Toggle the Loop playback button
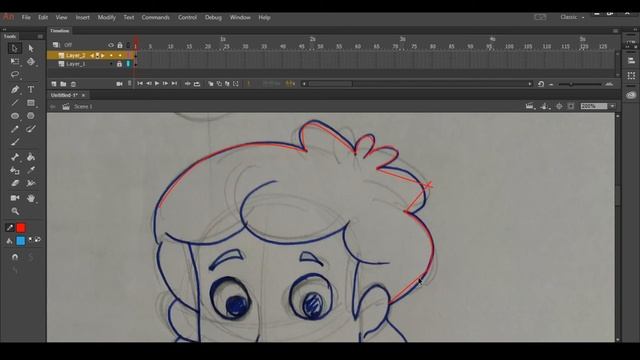 [x=197, y=84]
